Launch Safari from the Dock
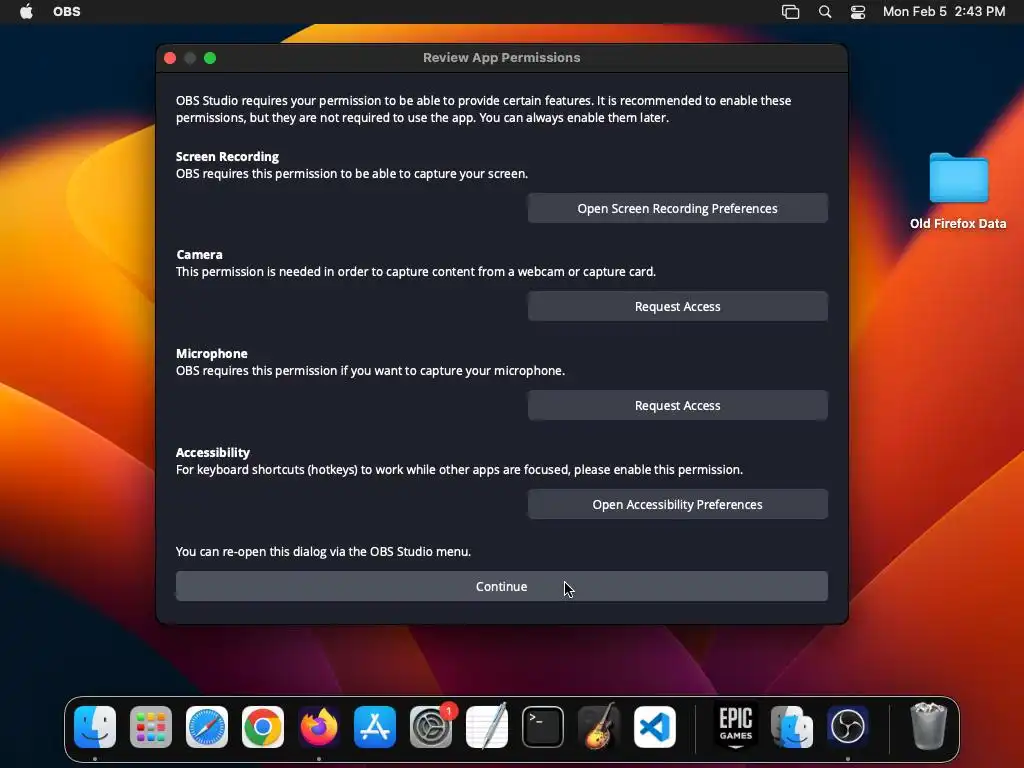The height and width of the screenshot is (768, 1024). click(207, 727)
